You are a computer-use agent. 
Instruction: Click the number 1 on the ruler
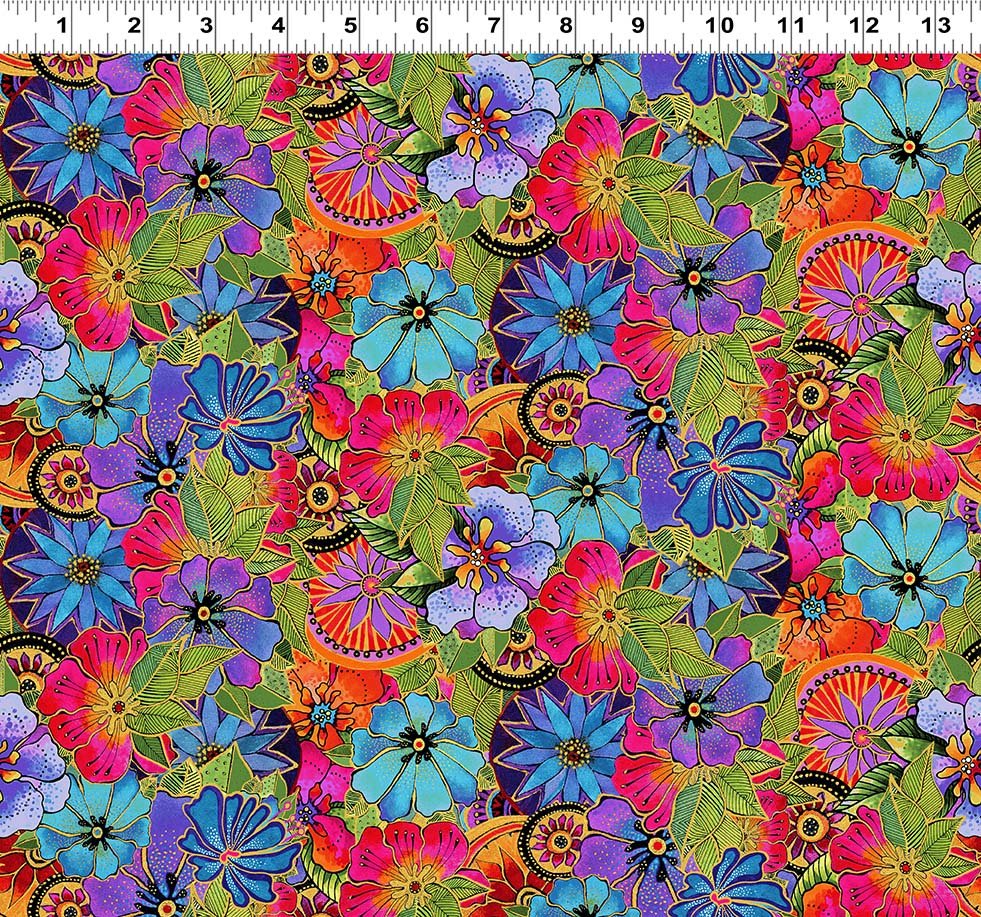pos(62,26)
